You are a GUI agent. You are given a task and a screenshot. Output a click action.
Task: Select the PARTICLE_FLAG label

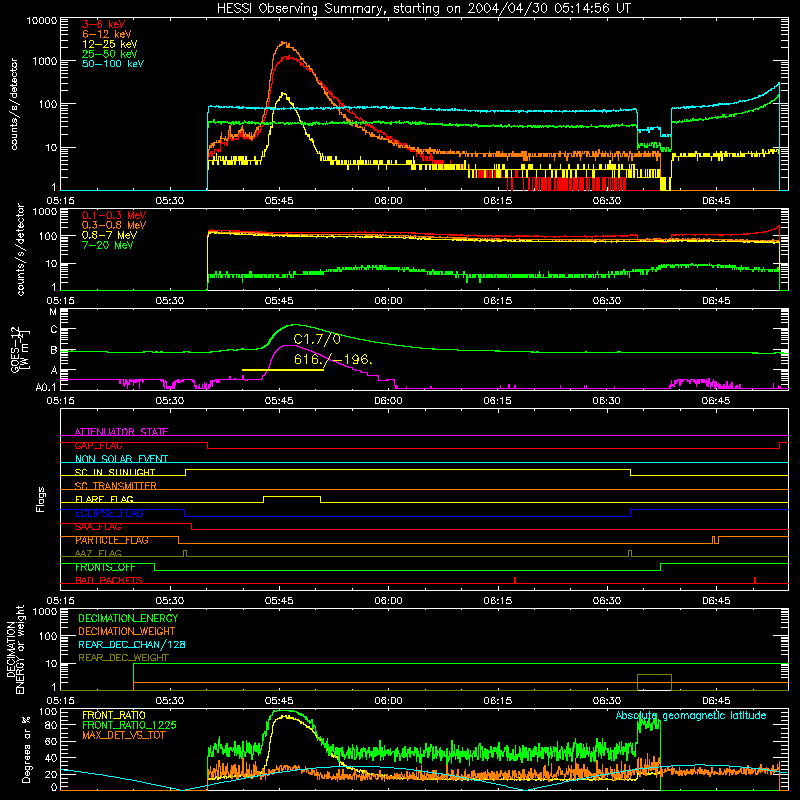coord(112,540)
